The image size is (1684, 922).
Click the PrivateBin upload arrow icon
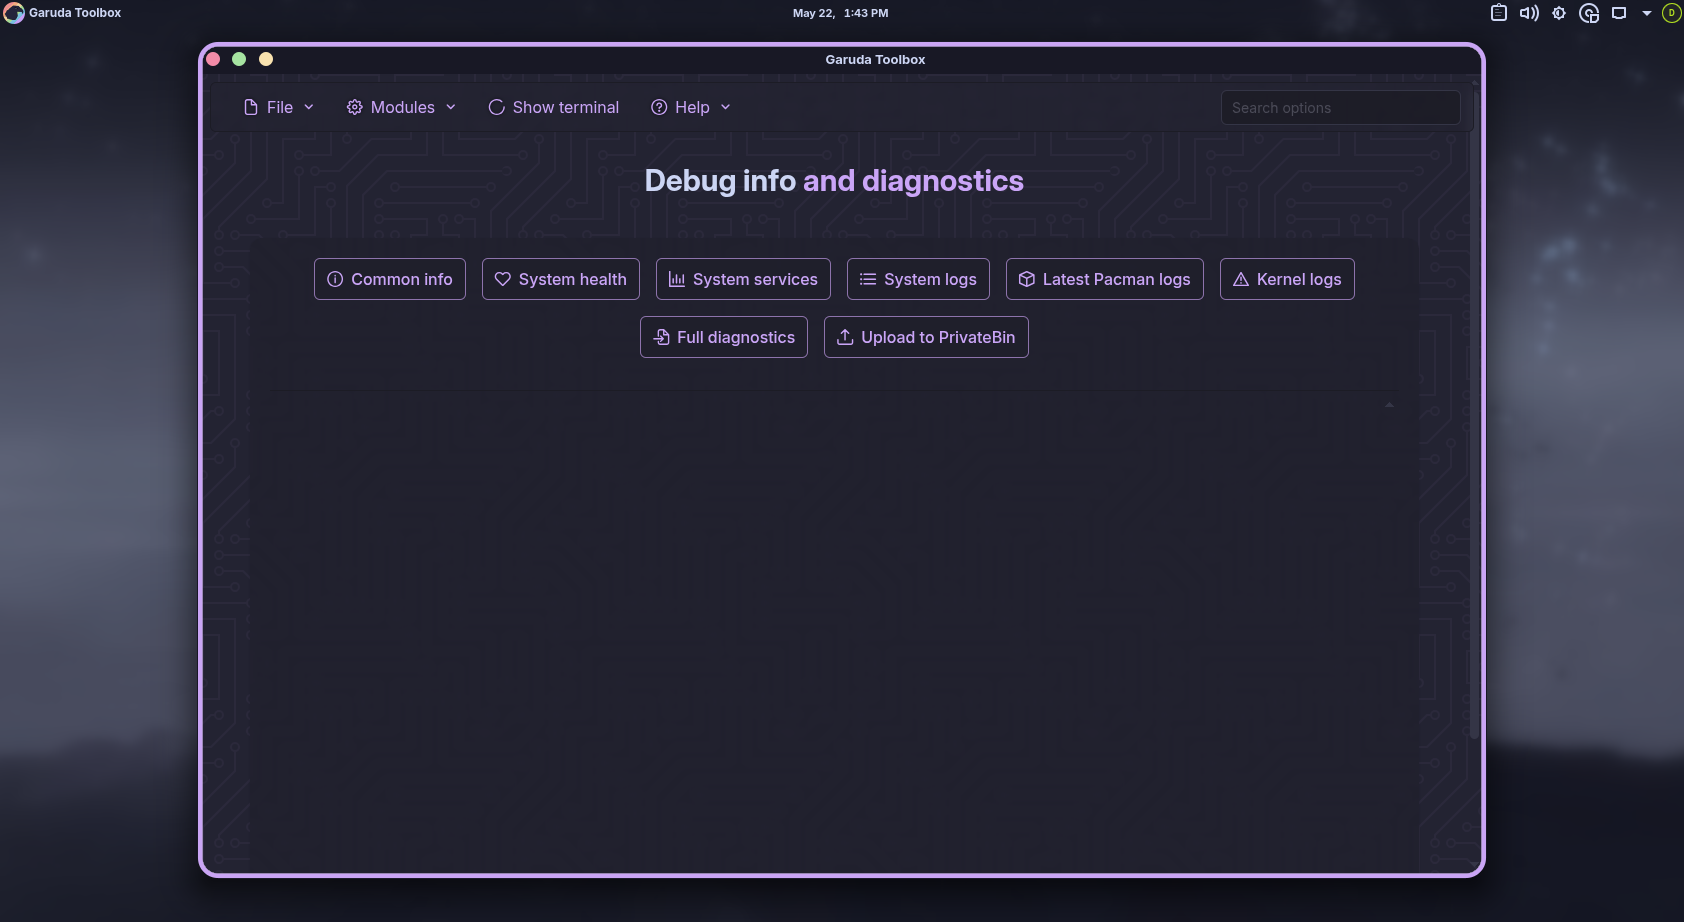(845, 337)
